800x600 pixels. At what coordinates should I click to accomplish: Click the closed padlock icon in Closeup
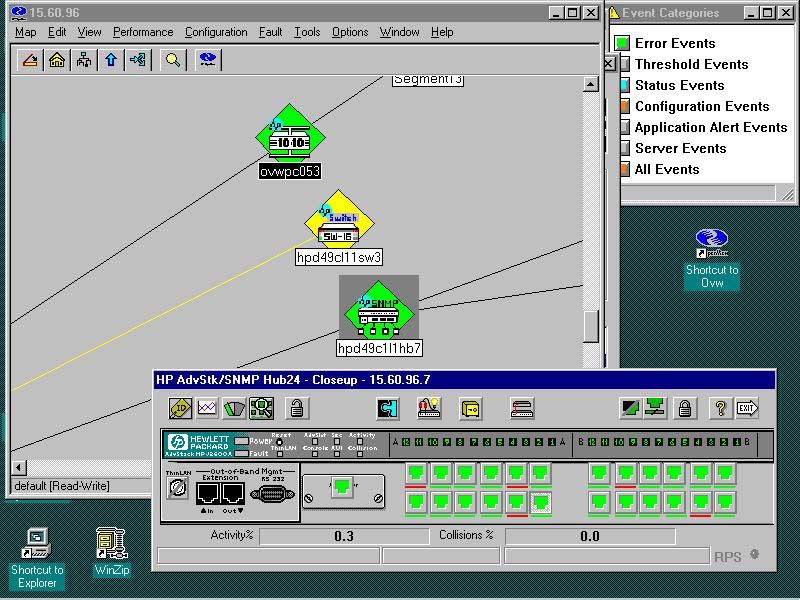point(685,408)
